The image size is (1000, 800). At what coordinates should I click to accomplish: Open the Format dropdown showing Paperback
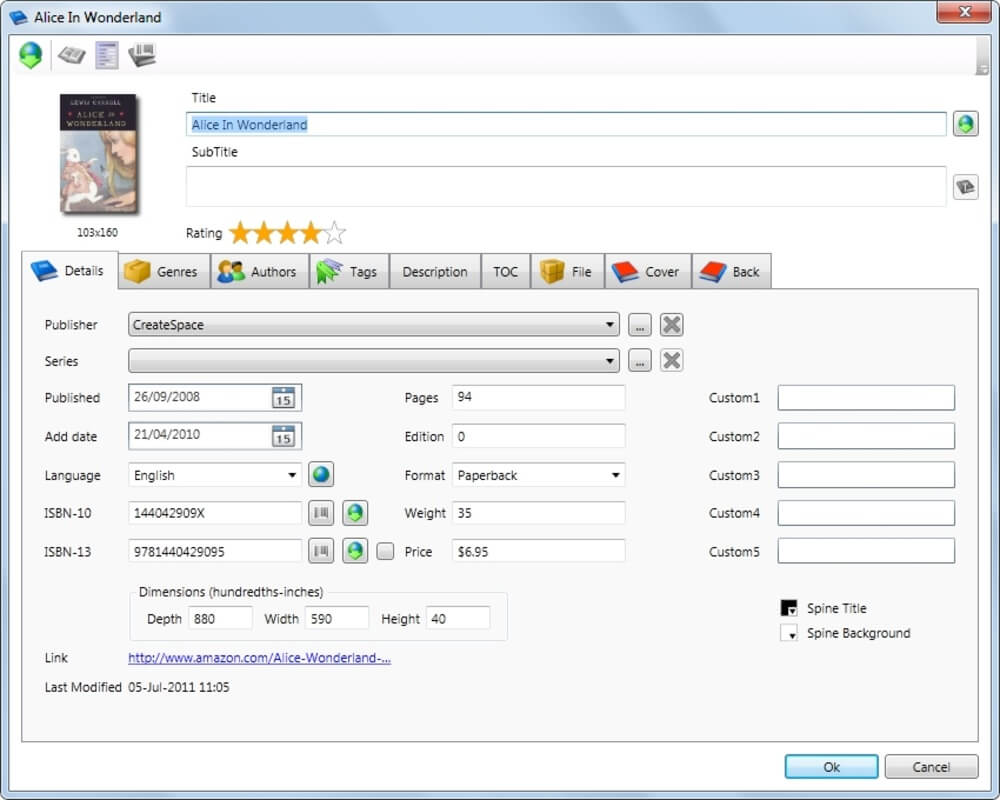615,475
